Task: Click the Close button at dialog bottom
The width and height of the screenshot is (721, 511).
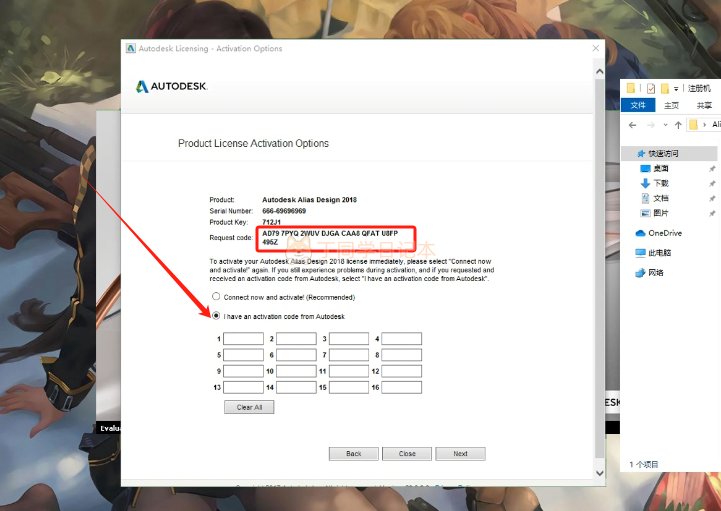Action: point(407,454)
